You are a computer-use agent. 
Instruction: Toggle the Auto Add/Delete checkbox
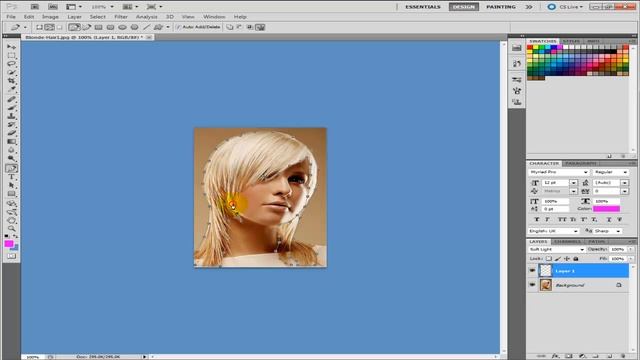pos(178,27)
